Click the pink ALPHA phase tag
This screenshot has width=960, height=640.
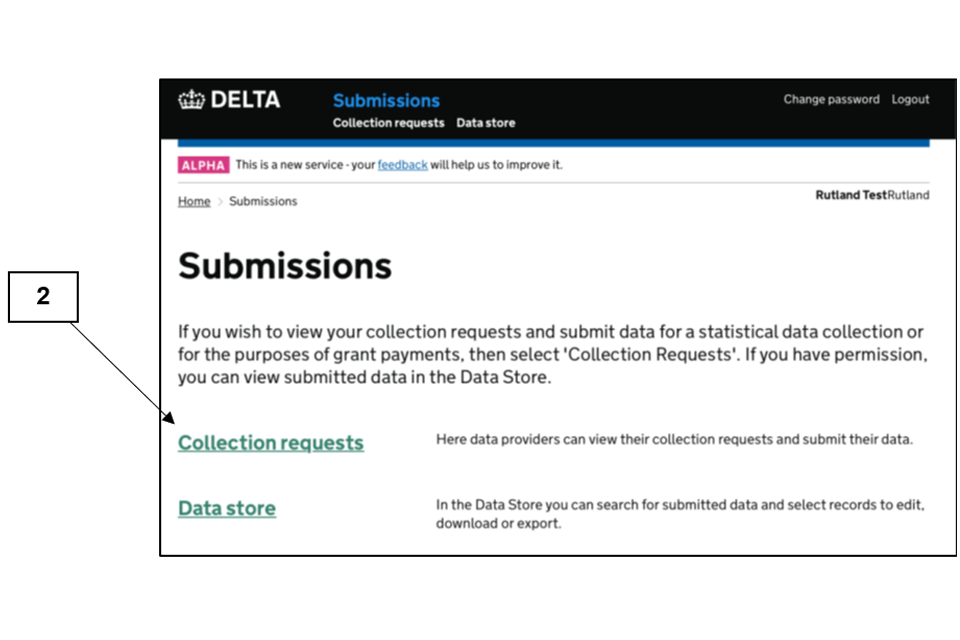coord(203,165)
